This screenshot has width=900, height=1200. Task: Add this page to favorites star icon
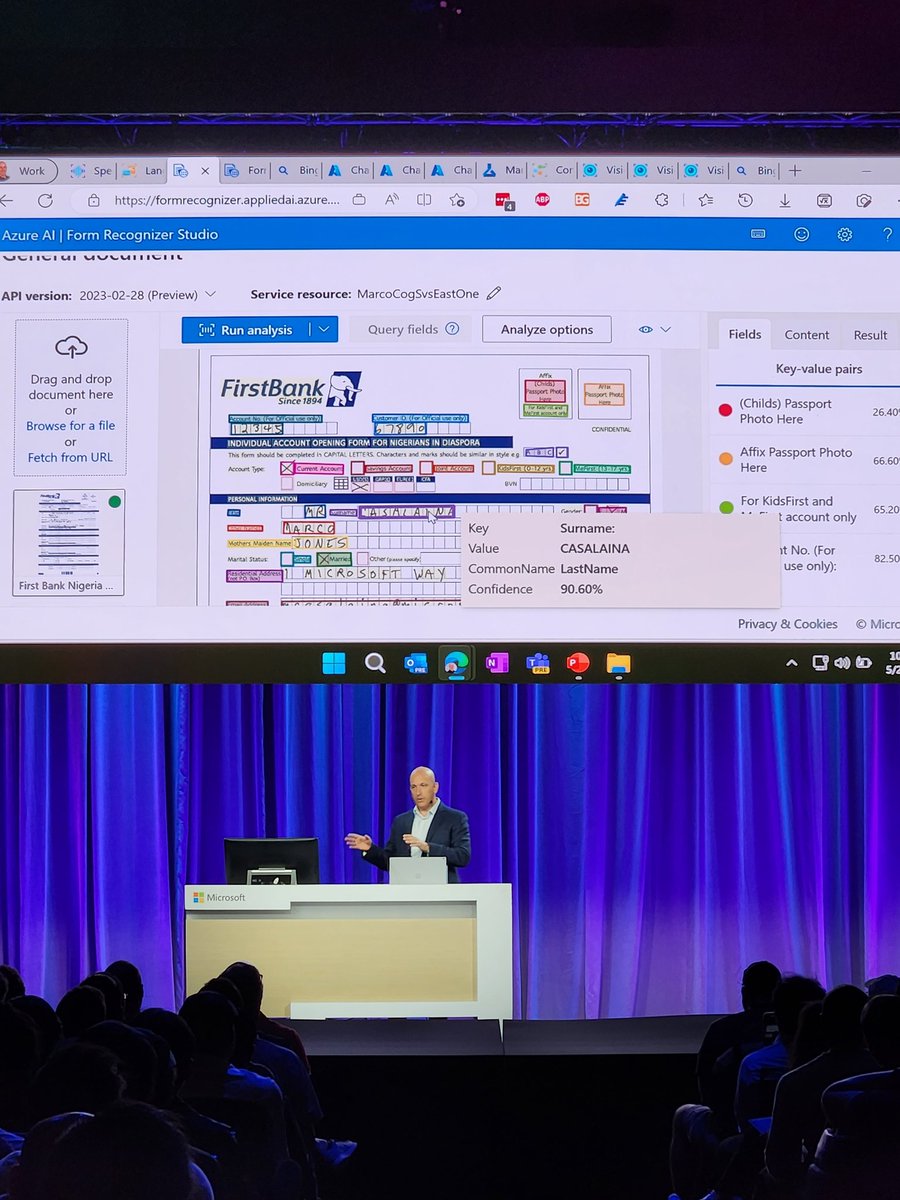(x=457, y=200)
